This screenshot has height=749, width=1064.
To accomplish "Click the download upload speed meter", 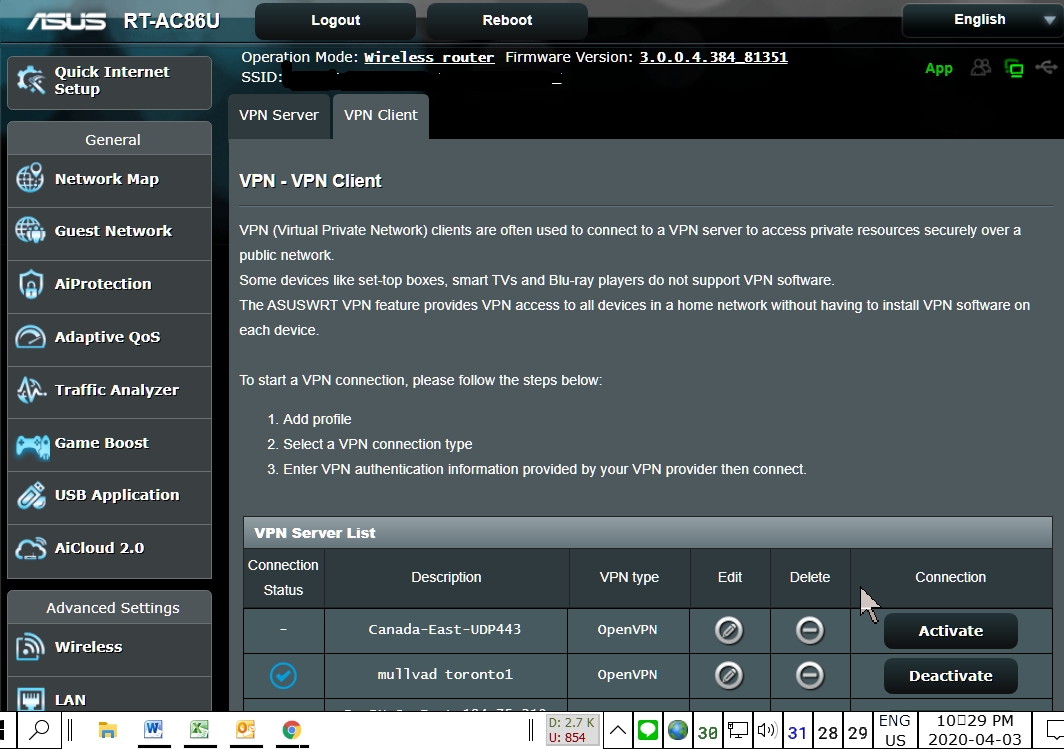I will [x=572, y=731].
